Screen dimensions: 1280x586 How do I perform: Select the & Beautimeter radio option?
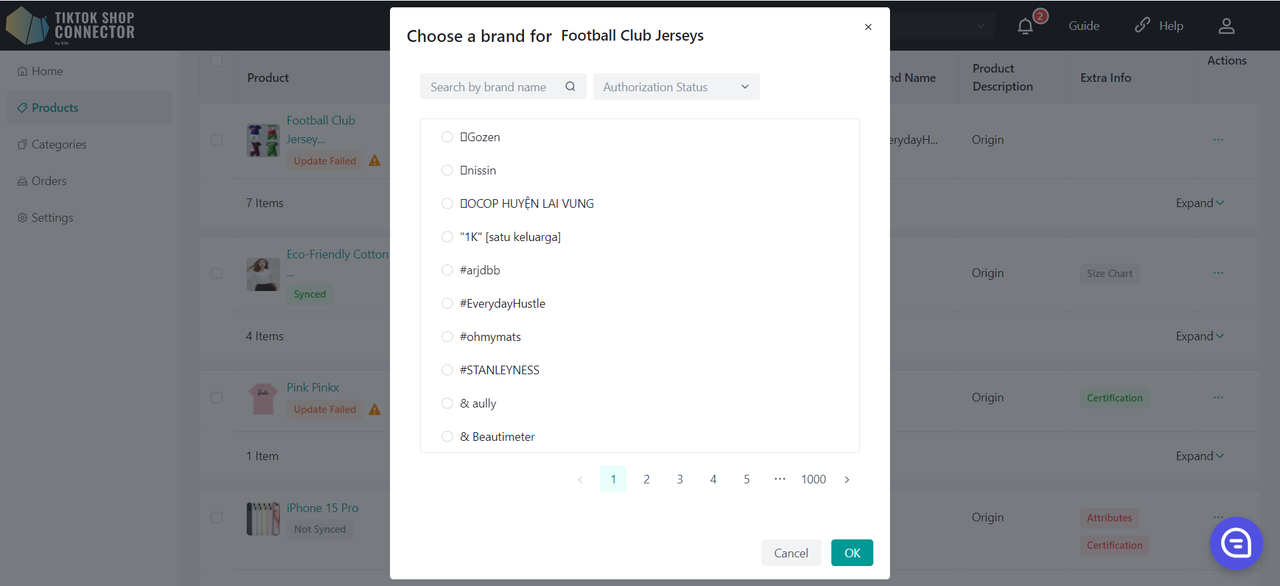[447, 436]
